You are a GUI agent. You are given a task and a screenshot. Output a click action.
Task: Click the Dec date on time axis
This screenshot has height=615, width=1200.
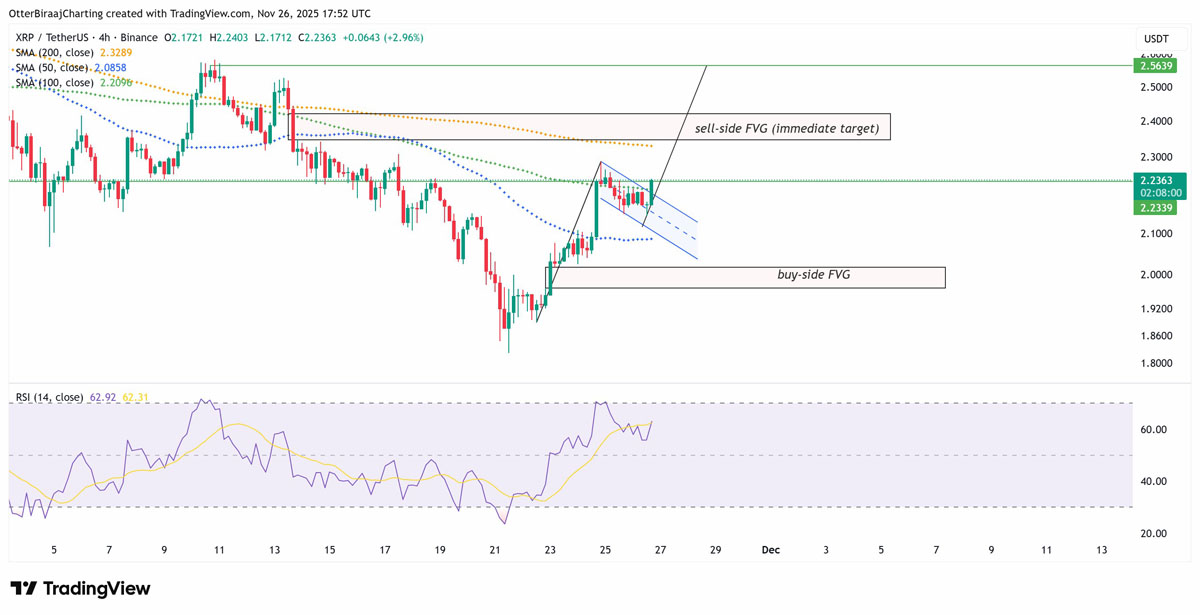770,549
